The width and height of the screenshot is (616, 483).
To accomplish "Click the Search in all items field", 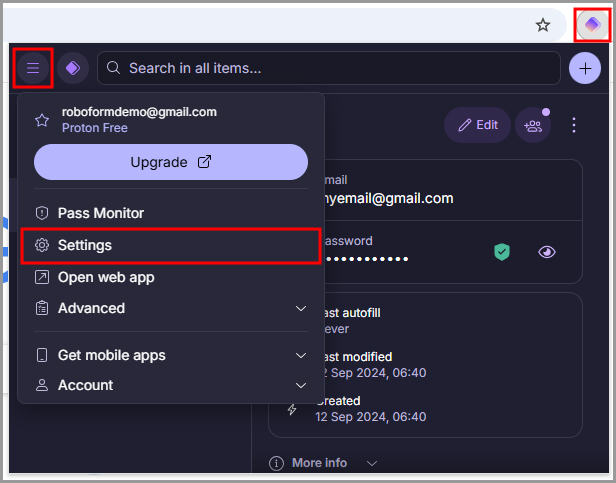I will point(330,68).
